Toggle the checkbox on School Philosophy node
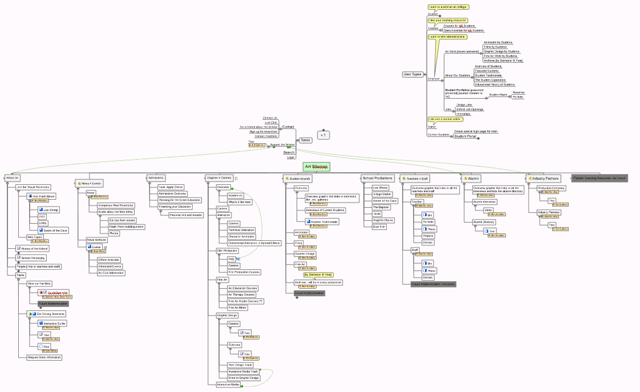Viewport: 640px width, 392px height. (19, 258)
